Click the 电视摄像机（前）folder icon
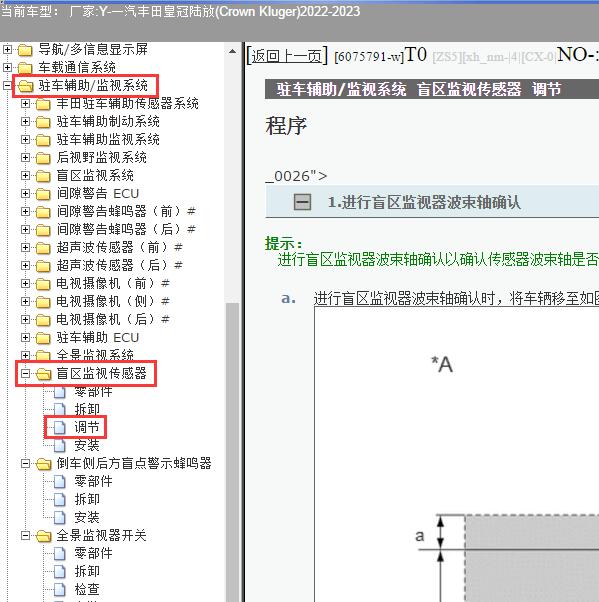 pyautogui.click(x=43, y=284)
